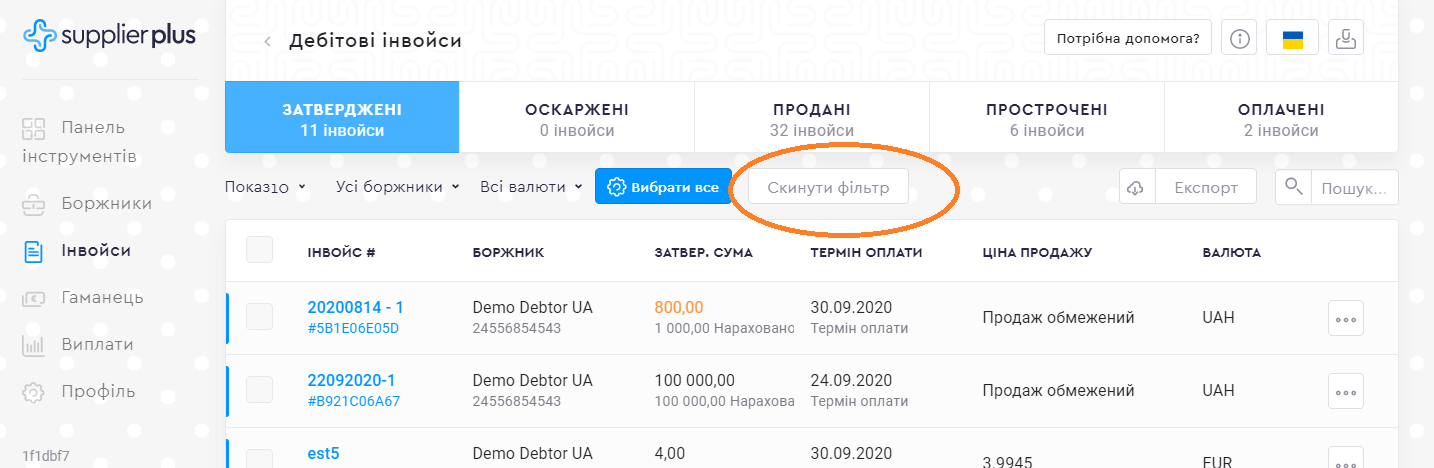This screenshot has width=1434, height=468.
Task: Click the Скинути фільтр button
Action: (x=828, y=188)
